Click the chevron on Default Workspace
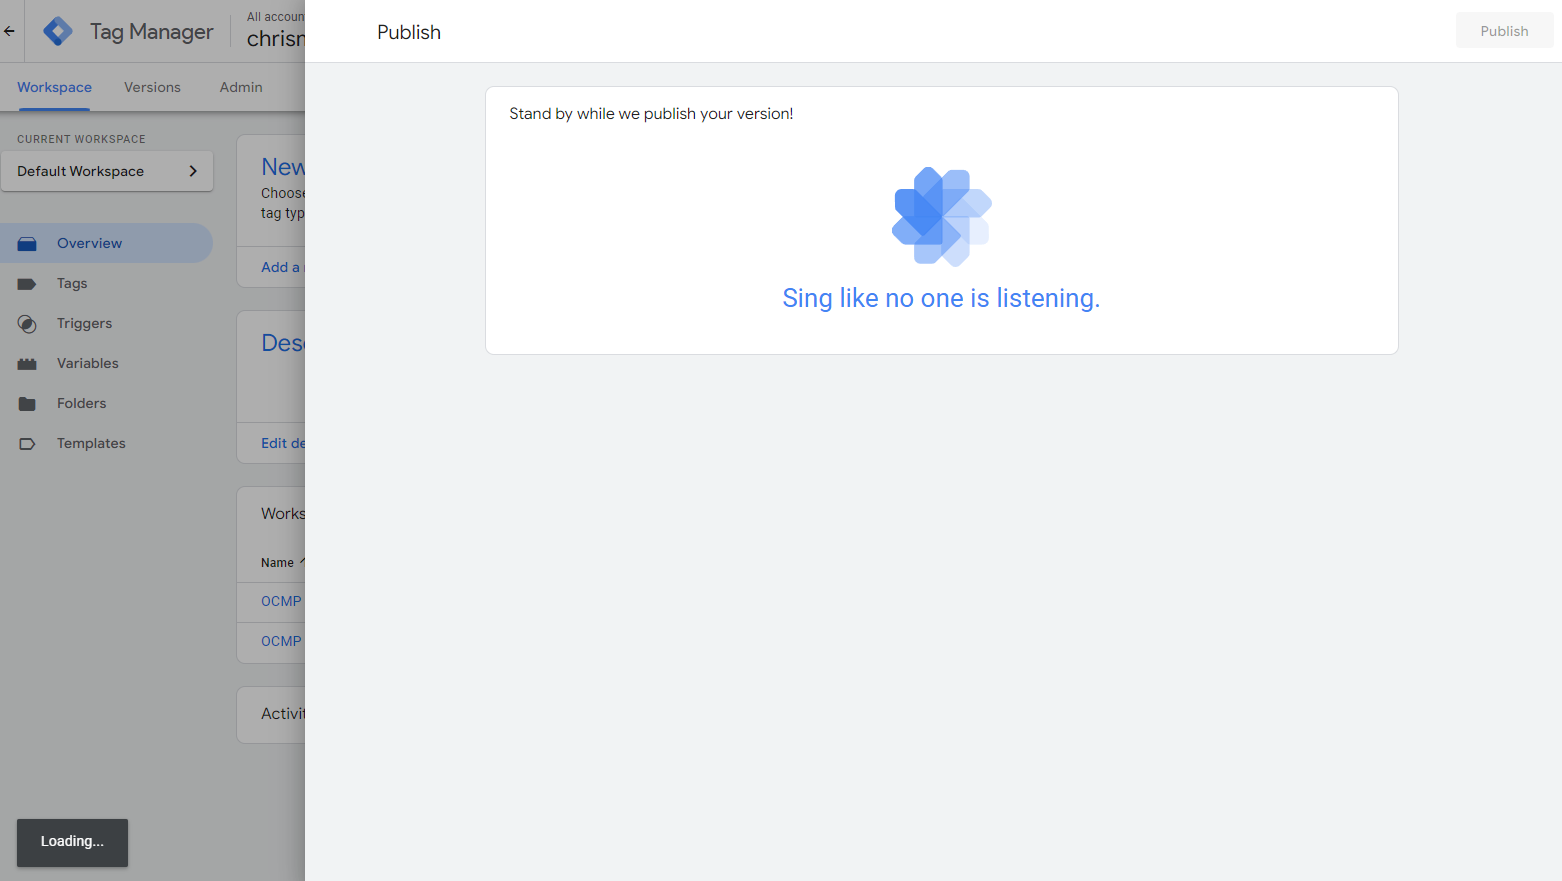 click(x=193, y=171)
